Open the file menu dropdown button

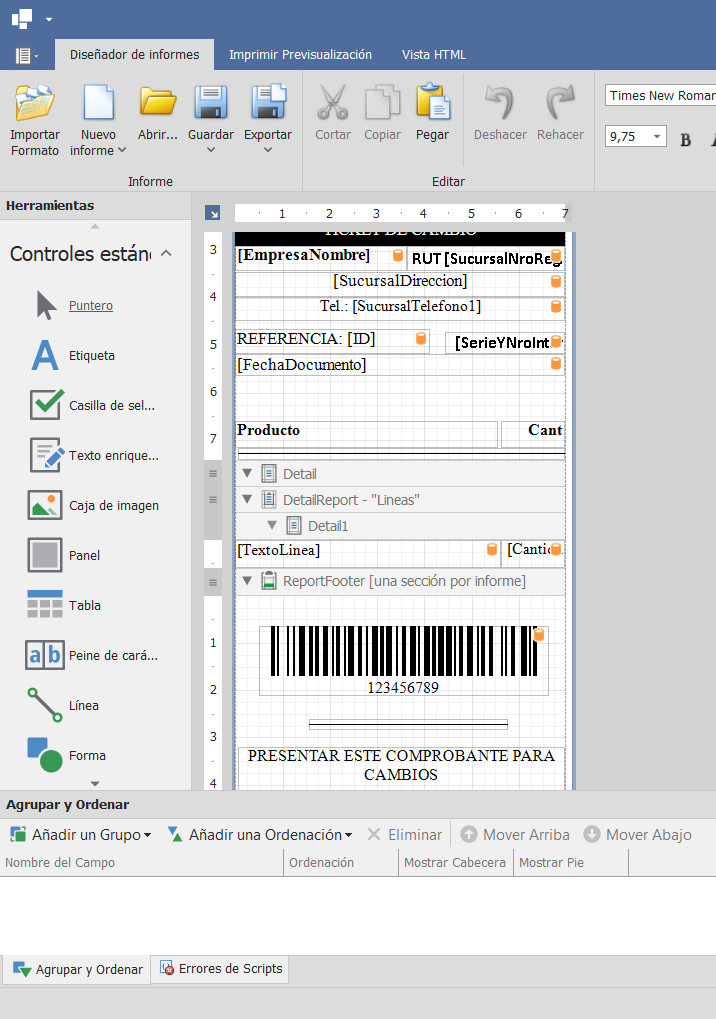click(x=27, y=56)
